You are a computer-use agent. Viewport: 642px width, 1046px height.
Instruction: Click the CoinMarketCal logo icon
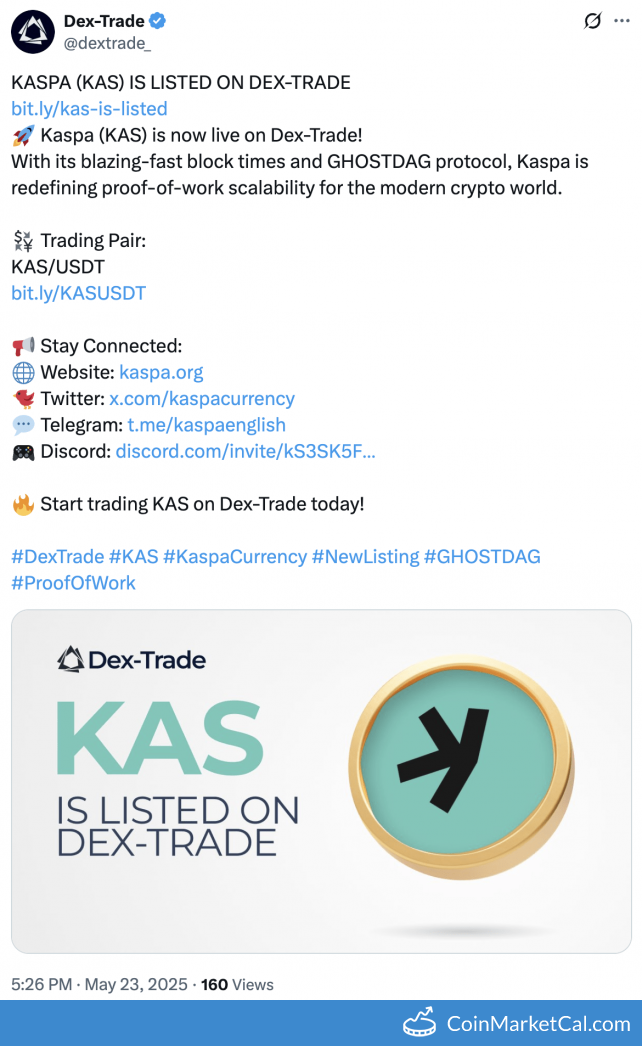point(421,1023)
